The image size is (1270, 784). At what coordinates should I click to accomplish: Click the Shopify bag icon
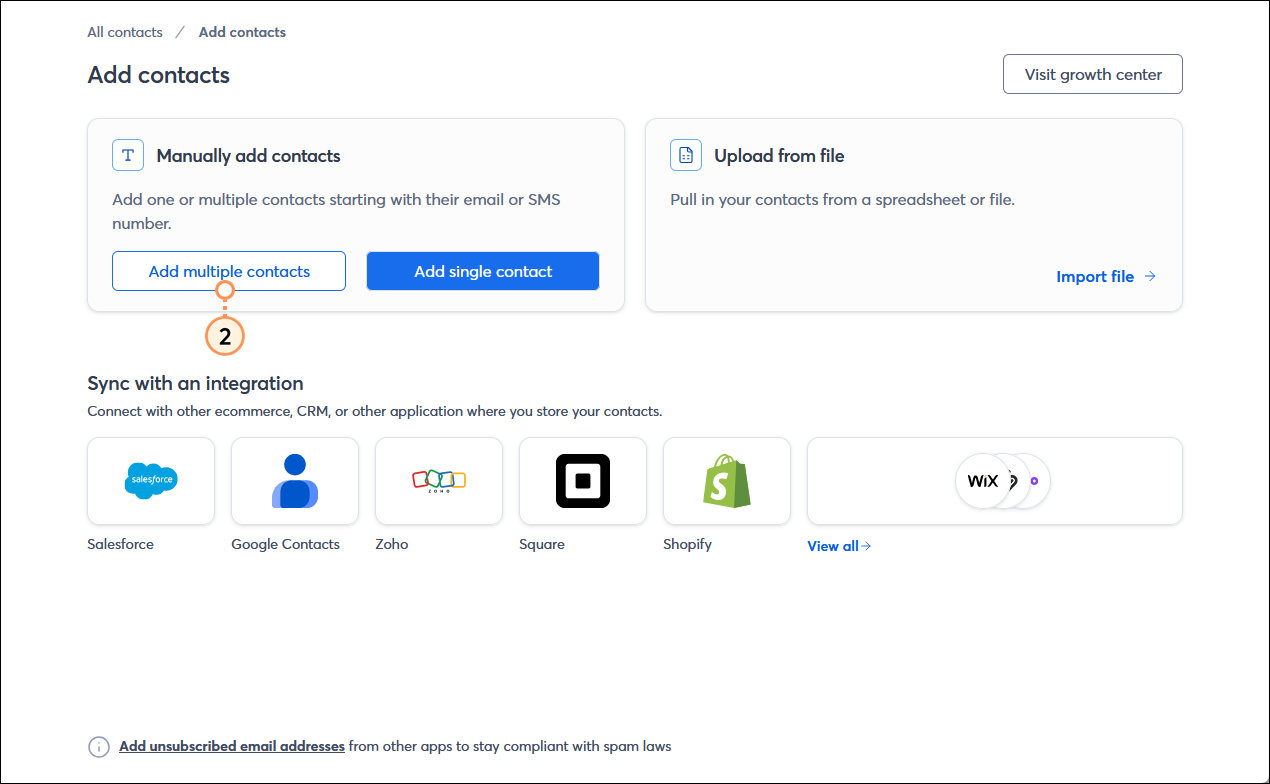click(x=726, y=481)
